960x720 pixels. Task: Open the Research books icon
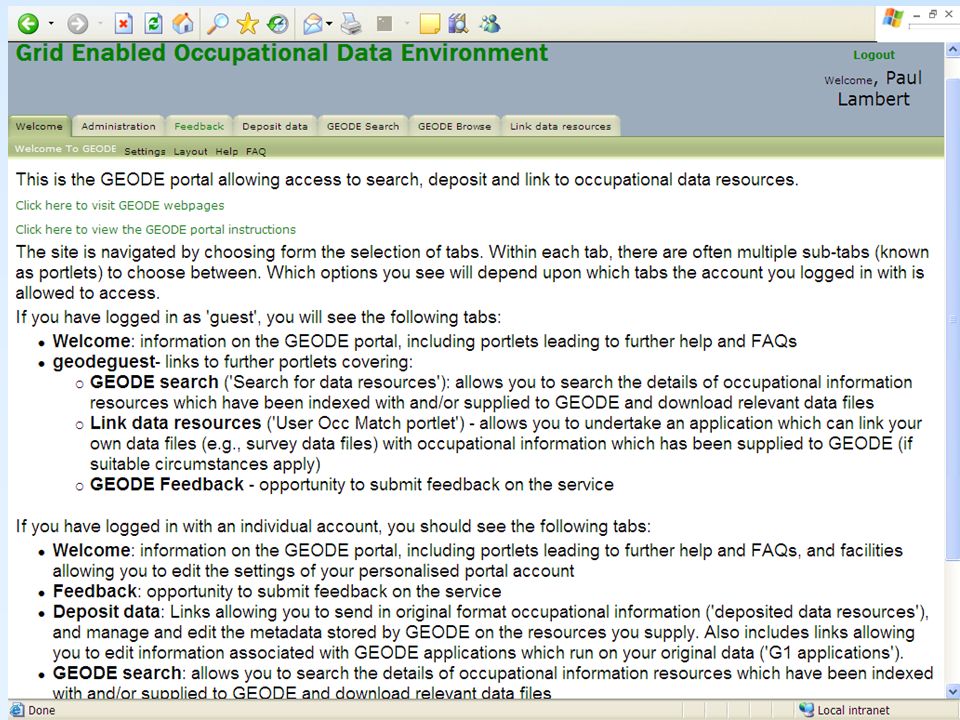point(459,24)
